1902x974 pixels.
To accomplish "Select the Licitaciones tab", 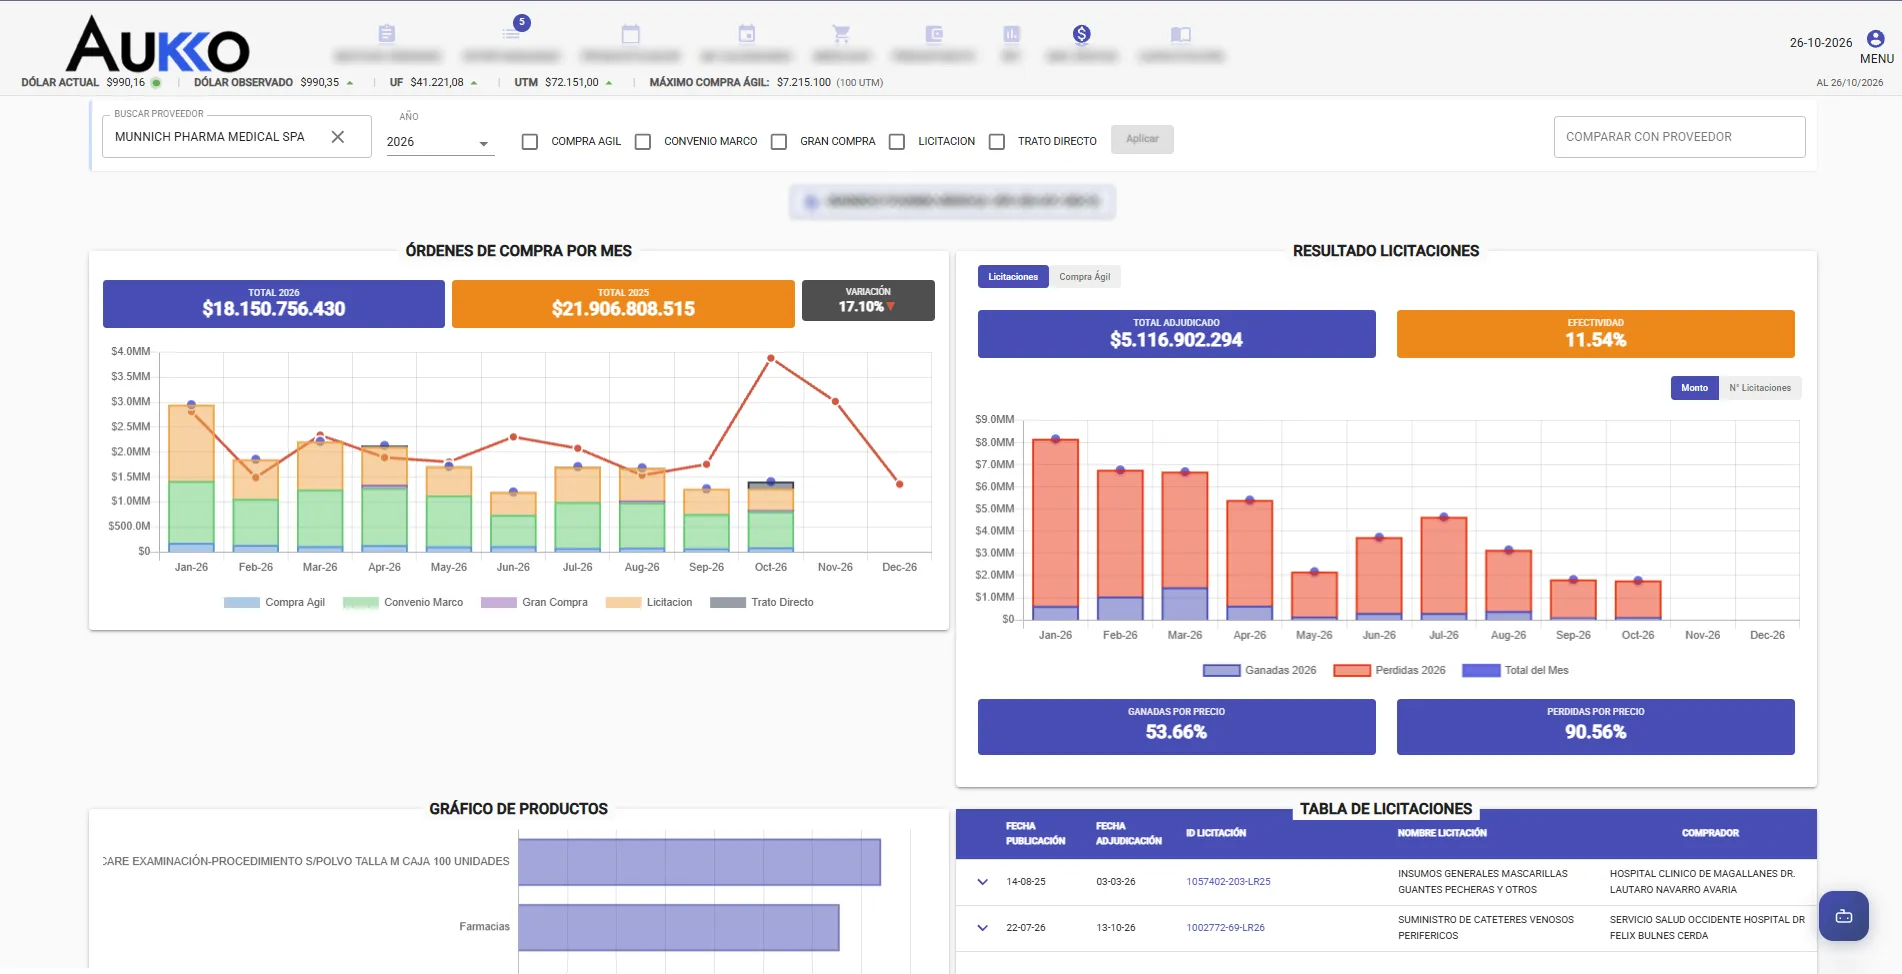I will [1013, 277].
